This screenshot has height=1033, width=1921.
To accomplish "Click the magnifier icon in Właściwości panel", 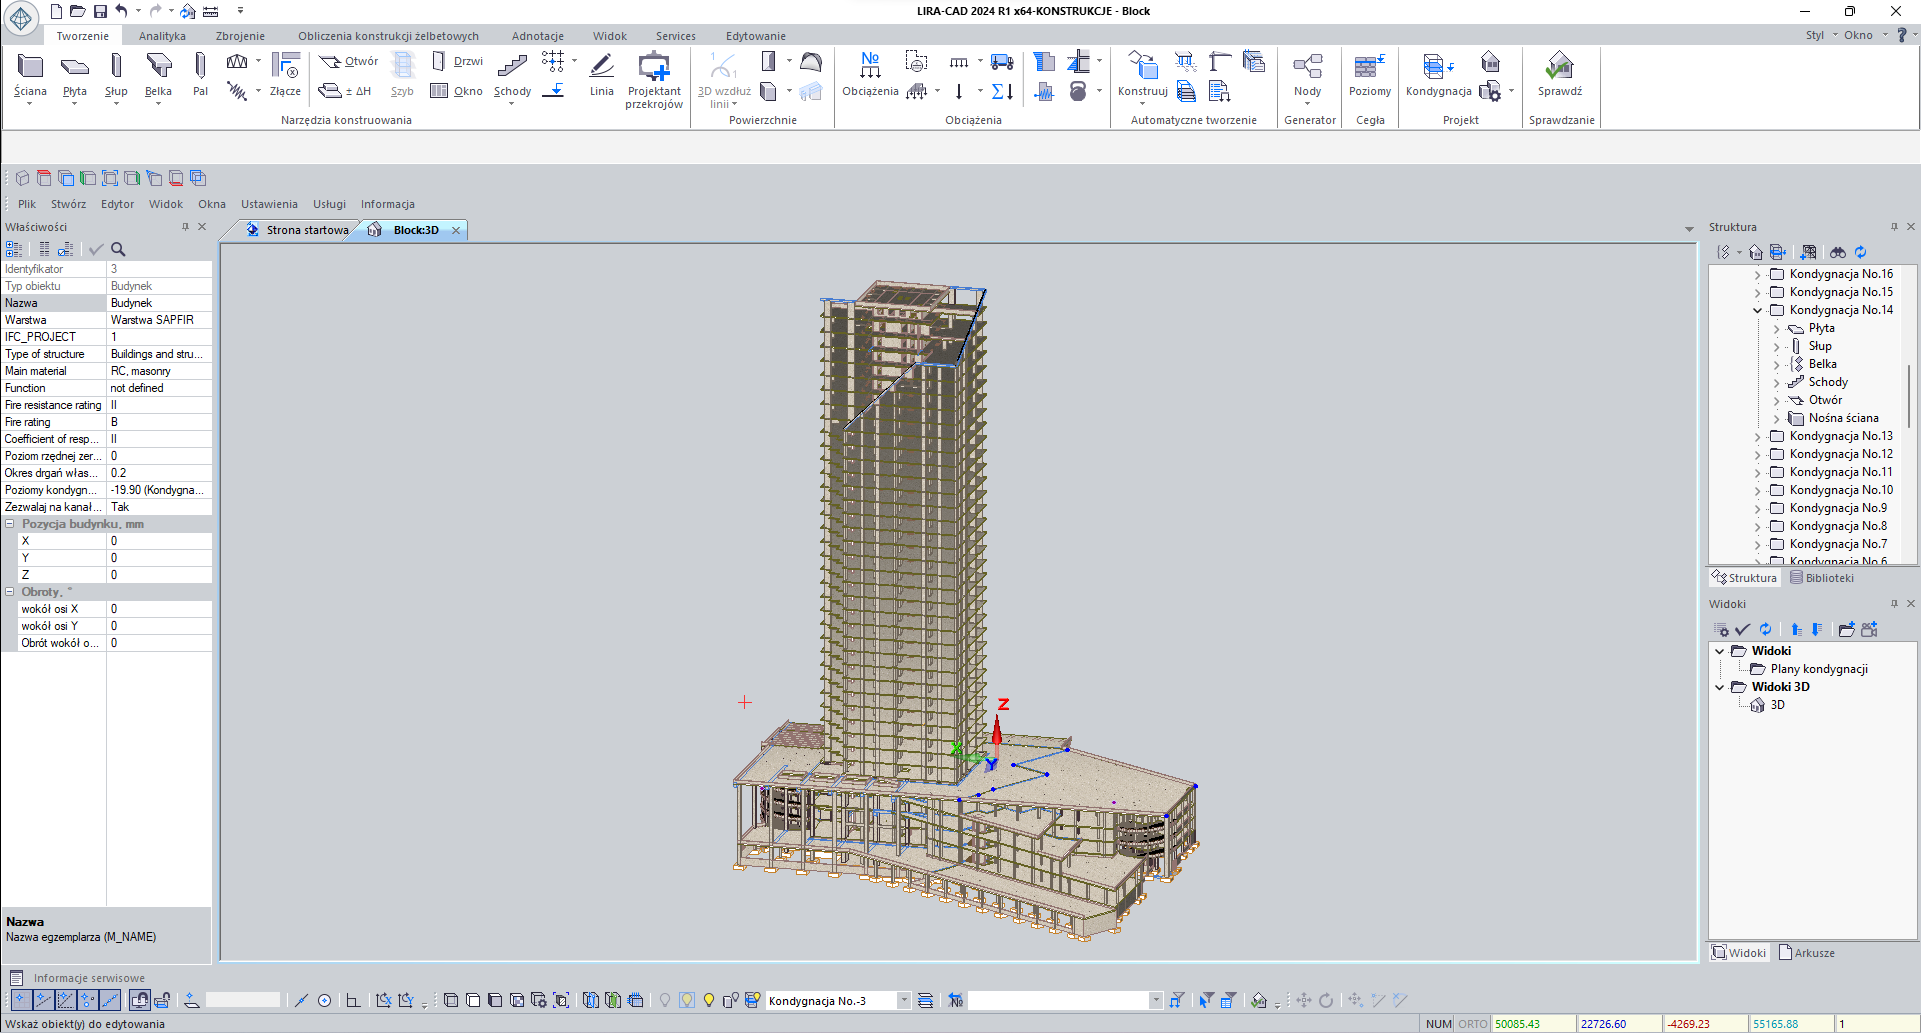I will point(118,249).
